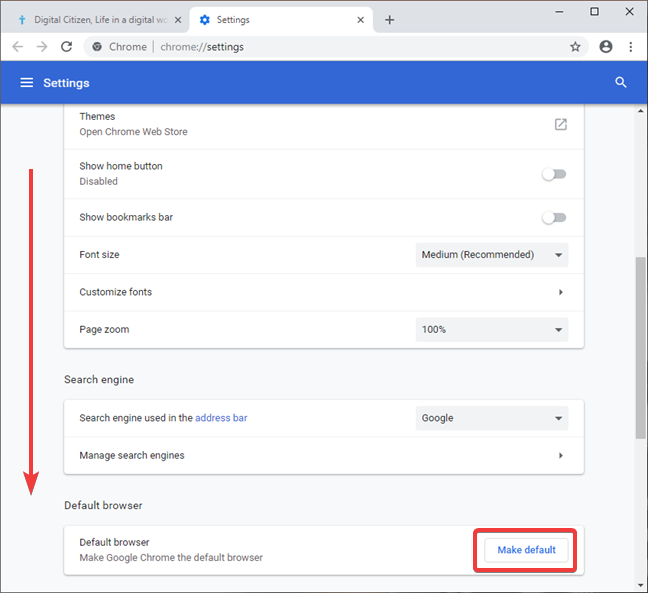Click the Themes row label
This screenshot has width=648, height=593.
[x=97, y=117]
